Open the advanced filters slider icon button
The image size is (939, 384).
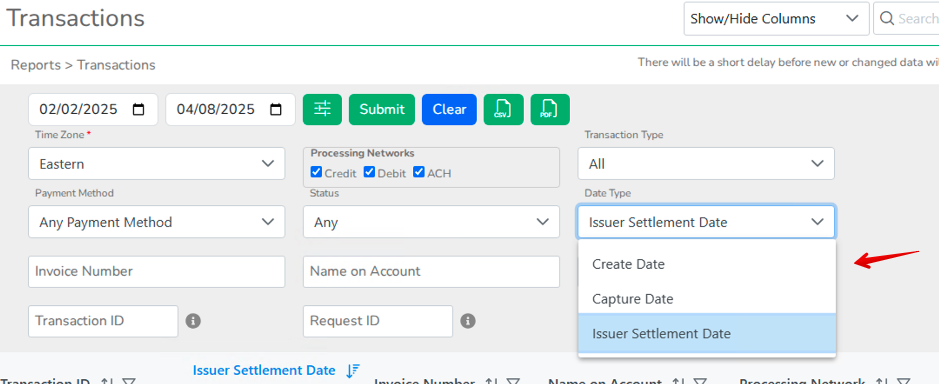point(322,110)
